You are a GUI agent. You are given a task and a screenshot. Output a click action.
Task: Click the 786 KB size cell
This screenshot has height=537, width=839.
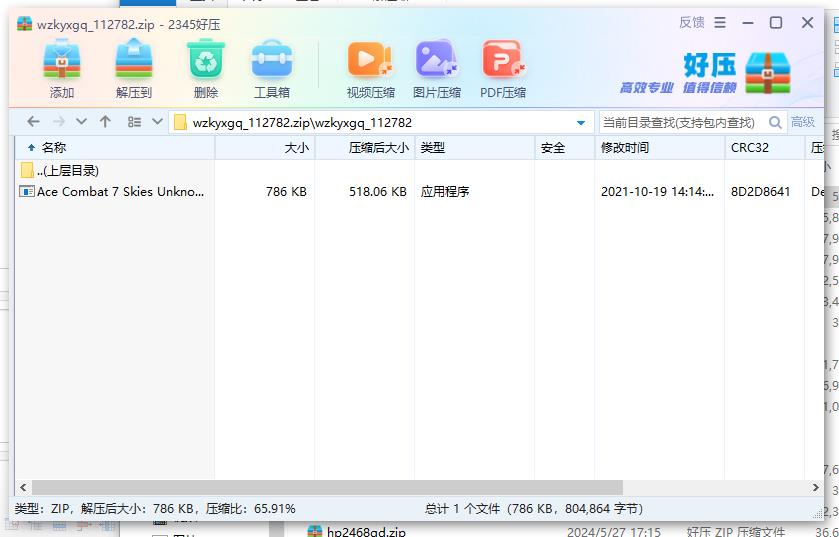[x=286, y=191]
